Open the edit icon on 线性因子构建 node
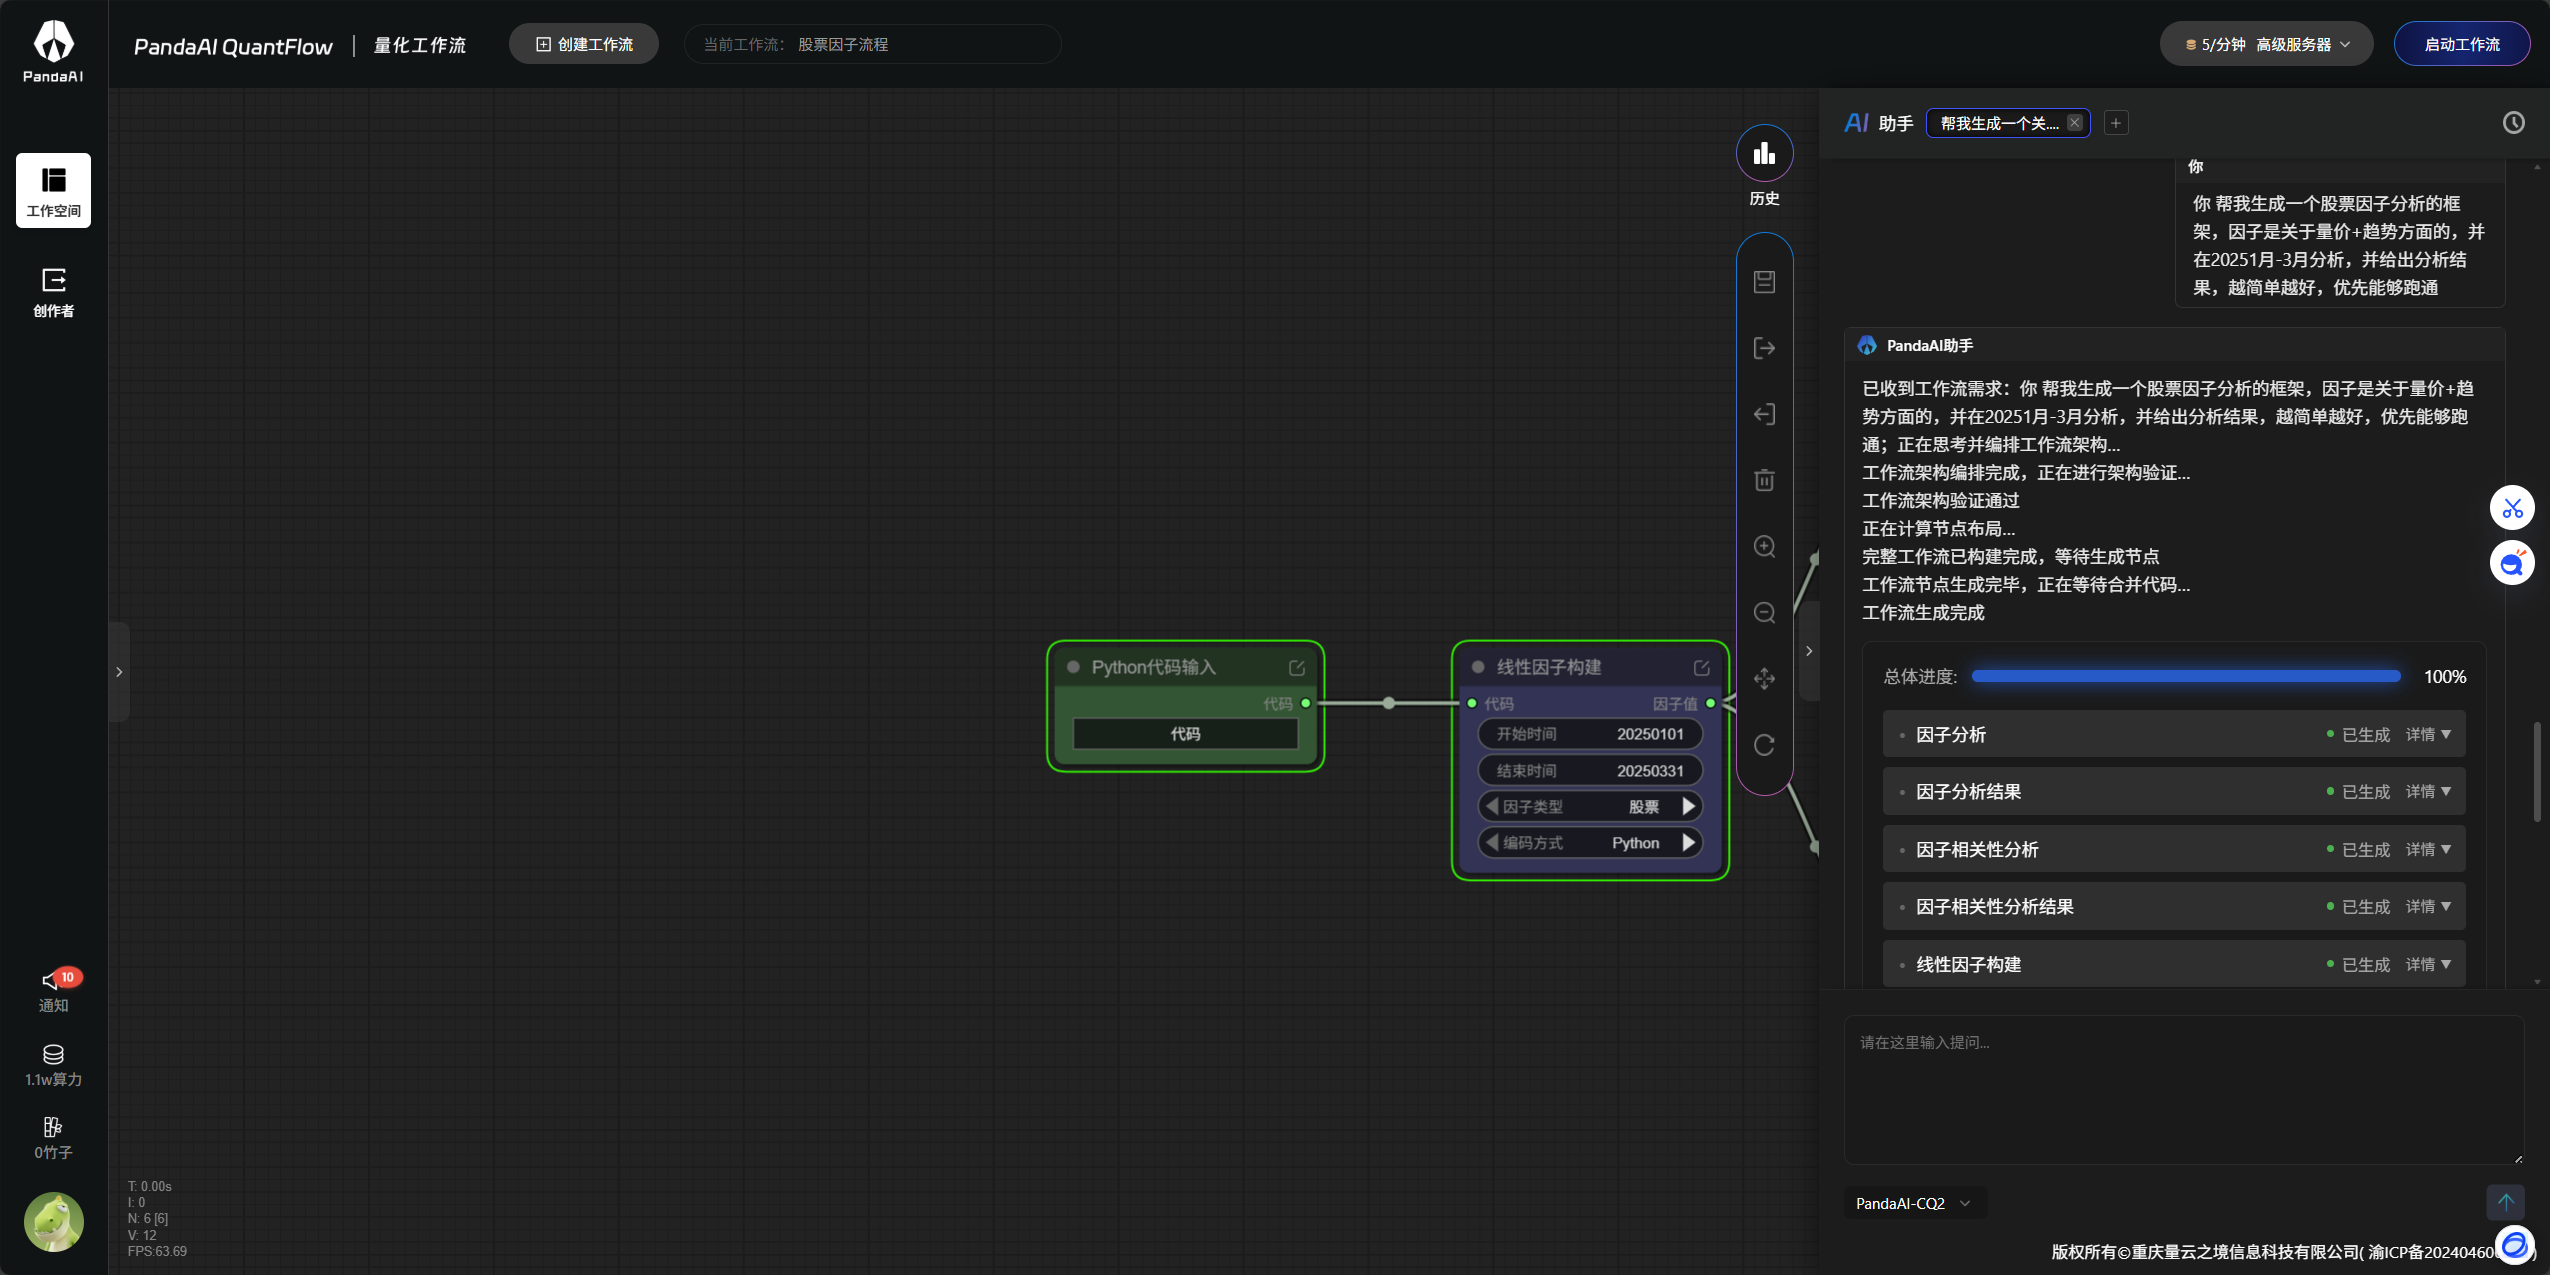The image size is (2550, 1275). coord(1702,667)
